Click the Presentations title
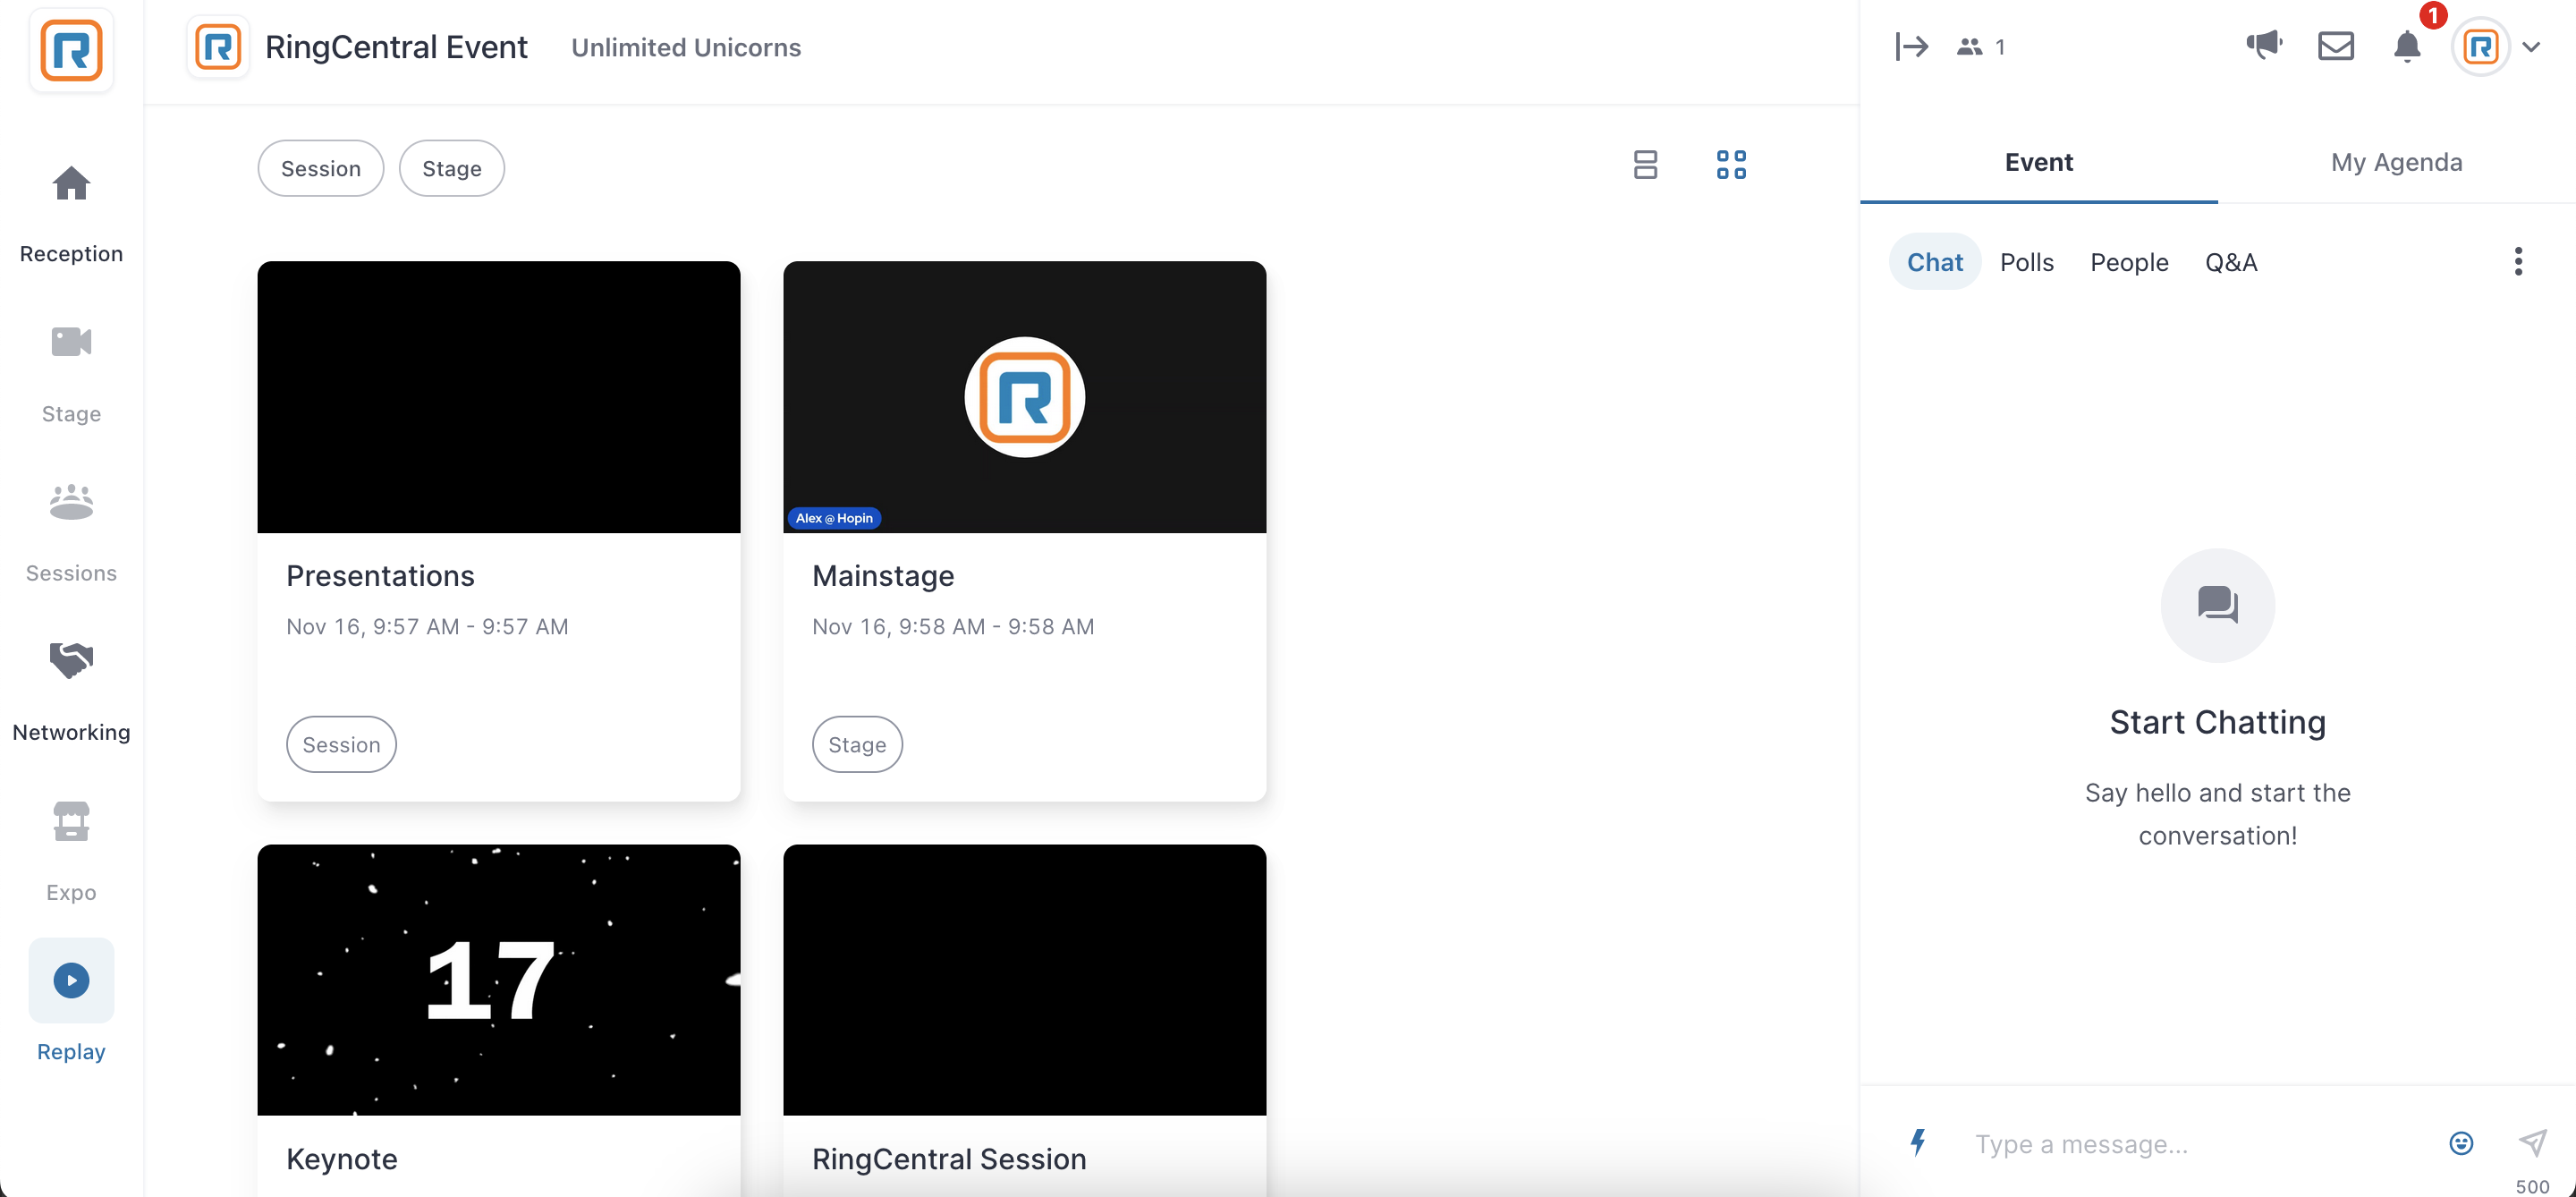Screen dimensions: 2576x1197 [x=380, y=576]
